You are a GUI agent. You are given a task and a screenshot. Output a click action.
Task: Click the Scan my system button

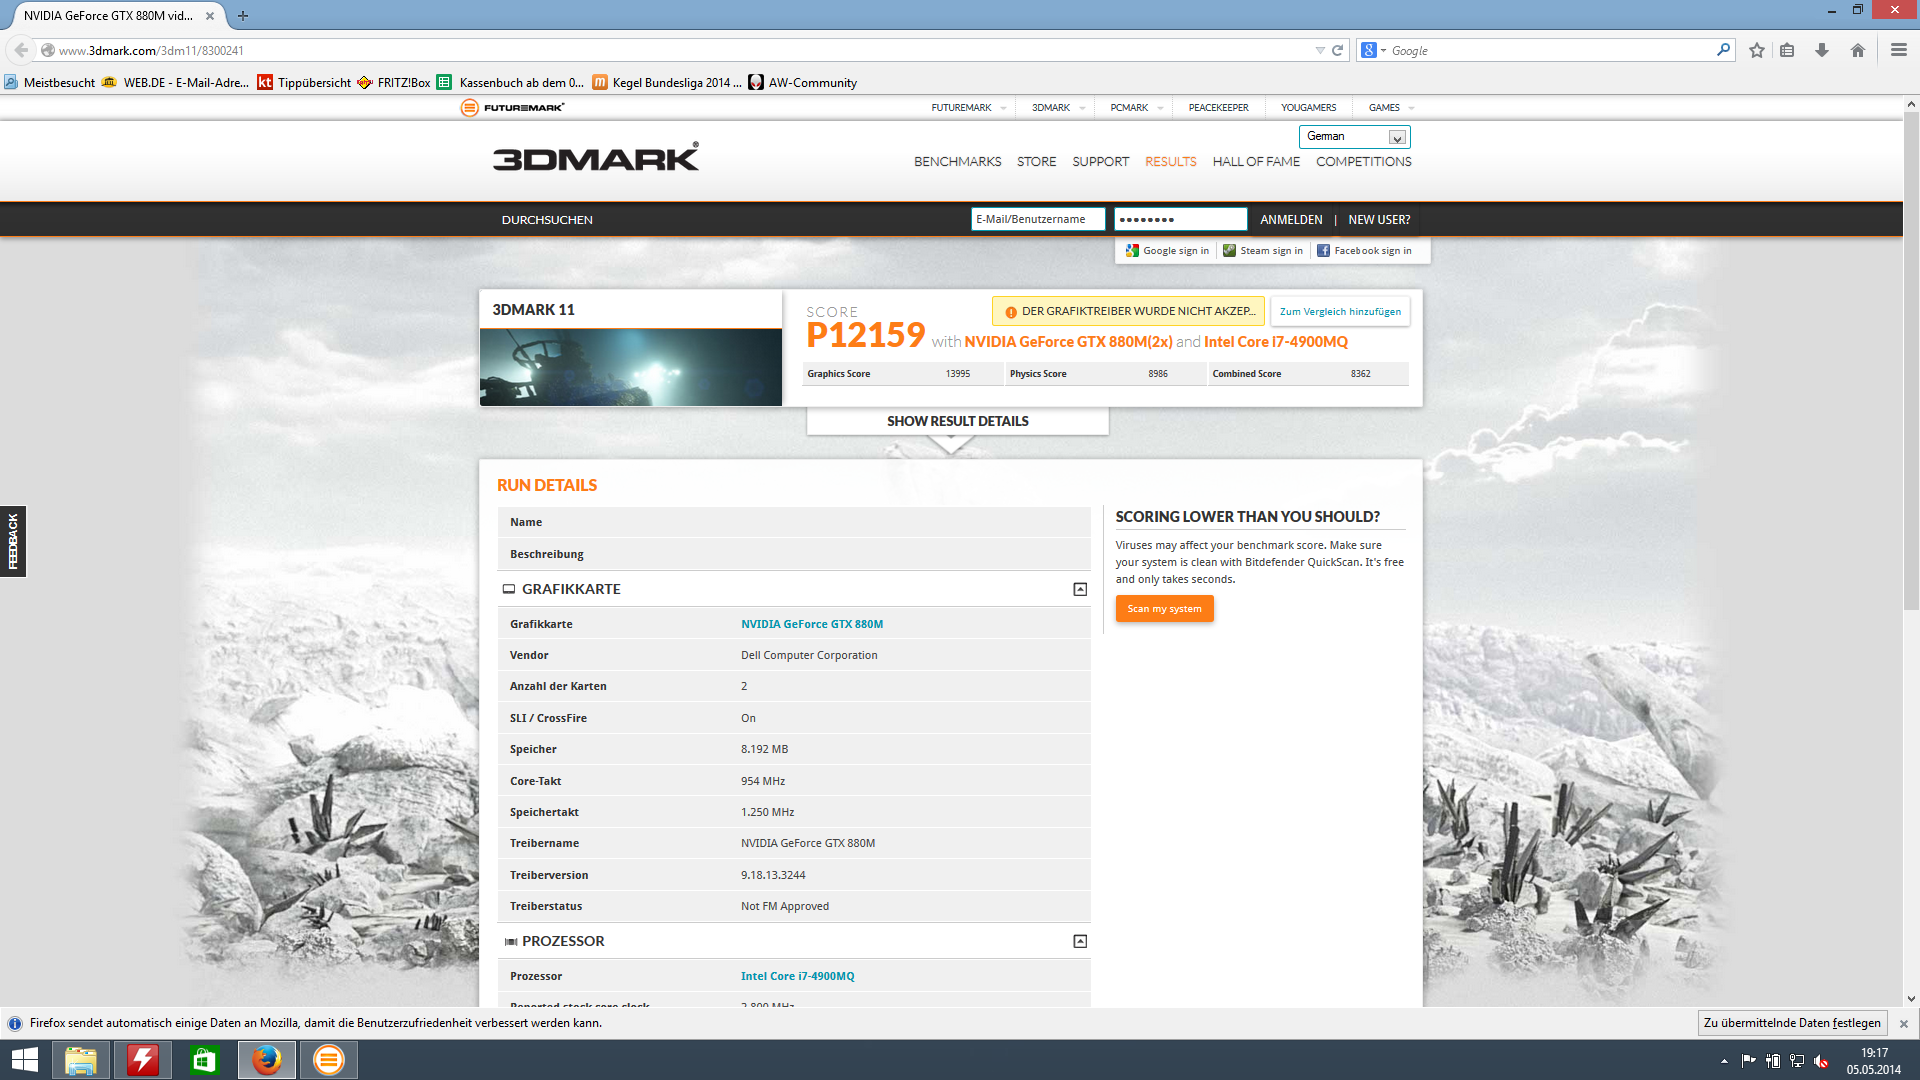(x=1164, y=608)
